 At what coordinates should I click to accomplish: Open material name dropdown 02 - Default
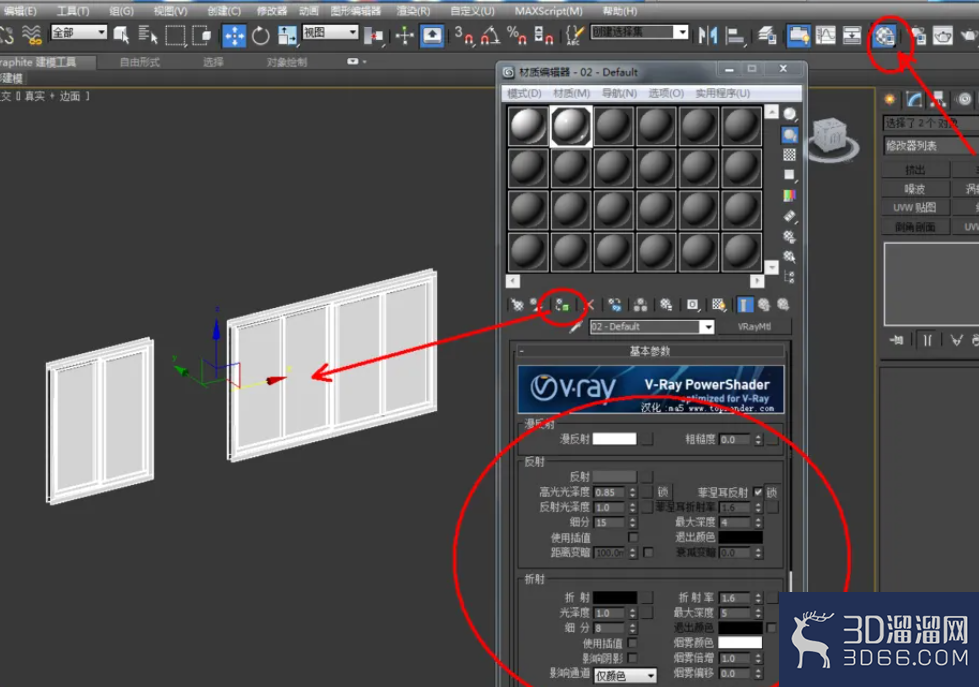click(x=707, y=327)
